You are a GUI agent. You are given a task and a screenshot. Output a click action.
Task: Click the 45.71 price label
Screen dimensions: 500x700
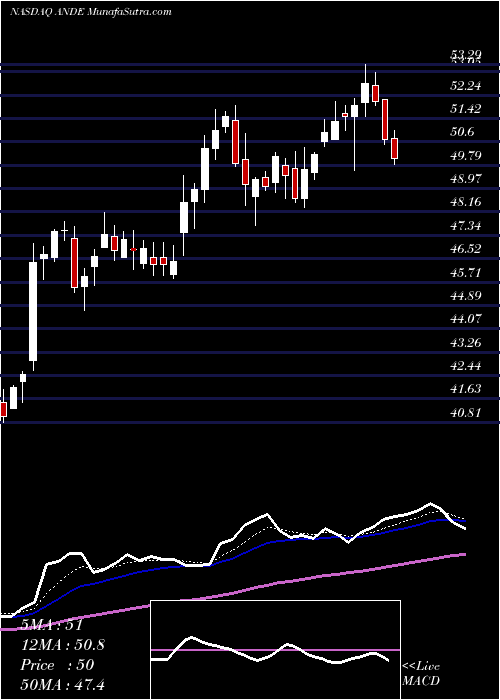pyautogui.click(x=465, y=272)
